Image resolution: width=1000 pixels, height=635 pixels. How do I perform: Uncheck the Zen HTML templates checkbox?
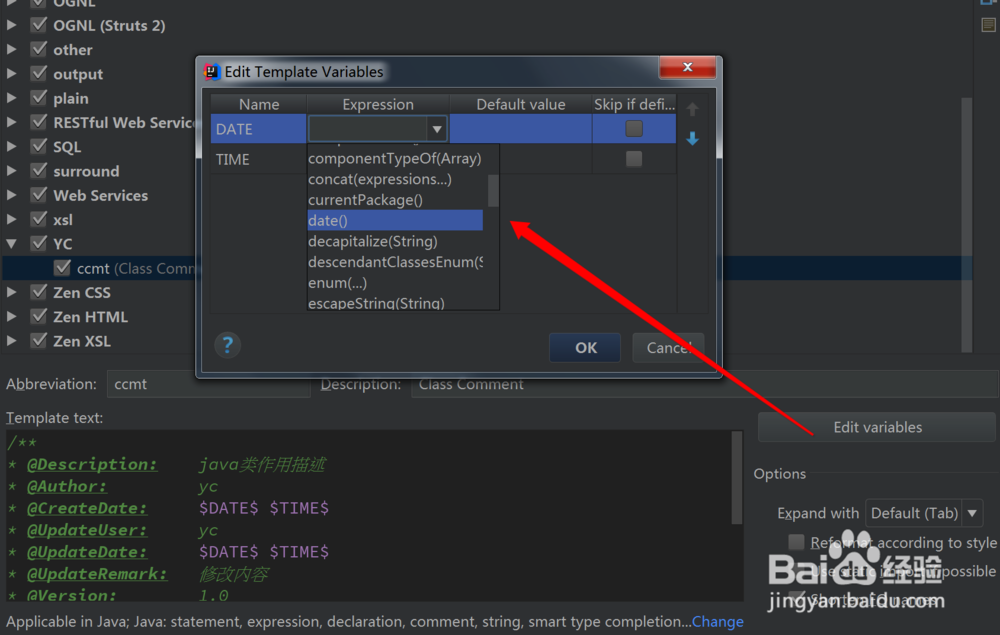[x=38, y=316]
